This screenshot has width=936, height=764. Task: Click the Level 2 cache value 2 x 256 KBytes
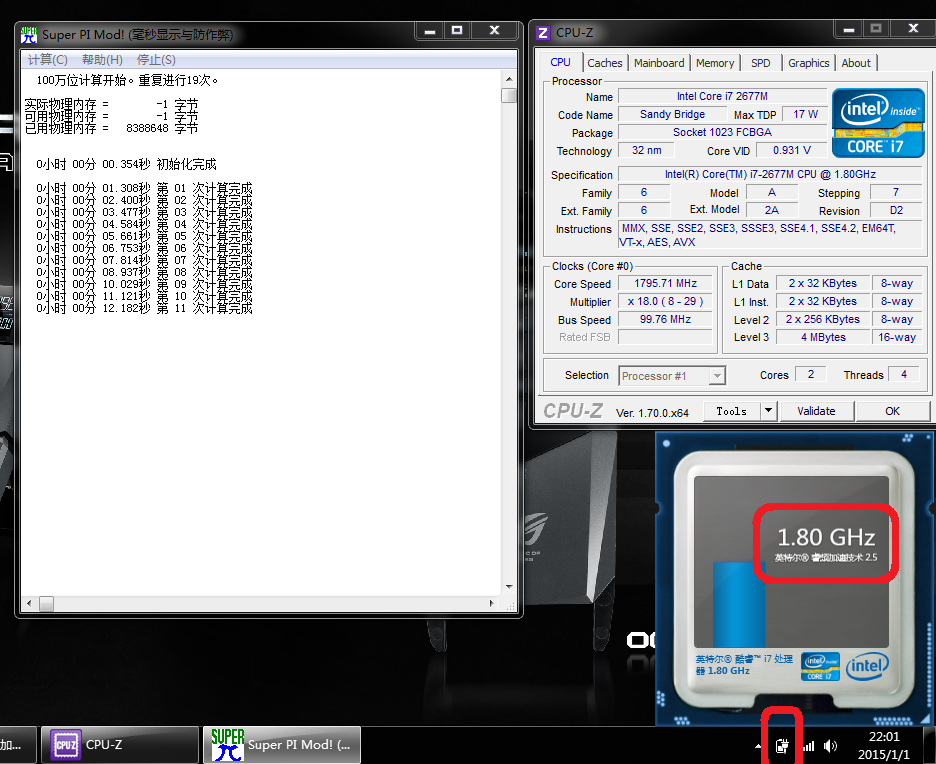pyautogui.click(x=823, y=319)
